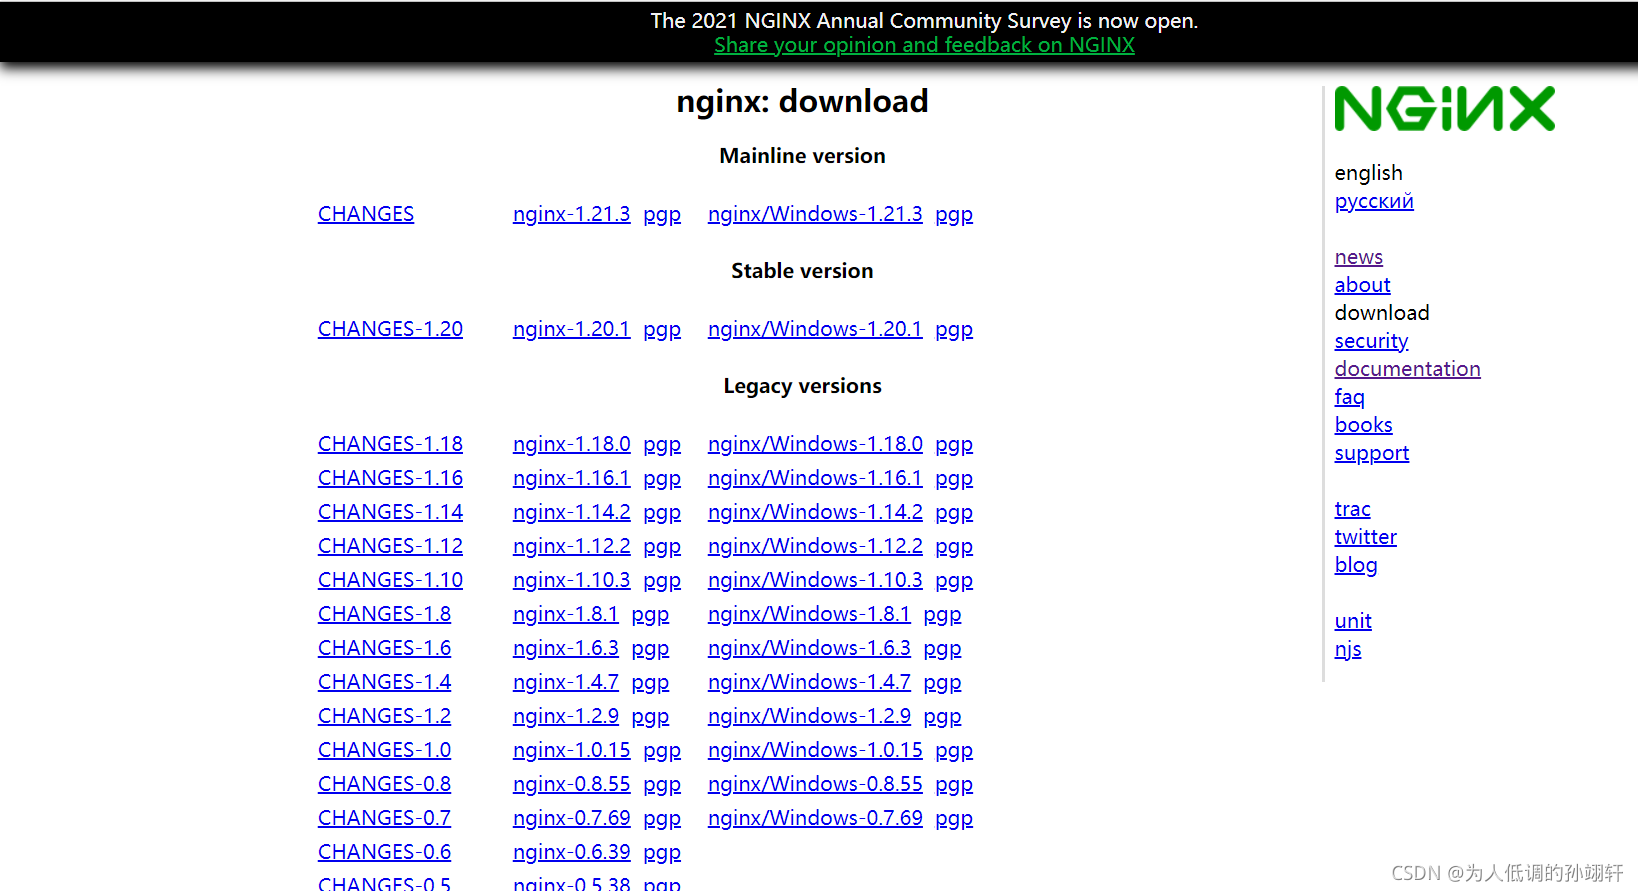The height and width of the screenshot is (891, 1638).
Task: Open CHANGES-1.18 link
Action: [390, 444]
